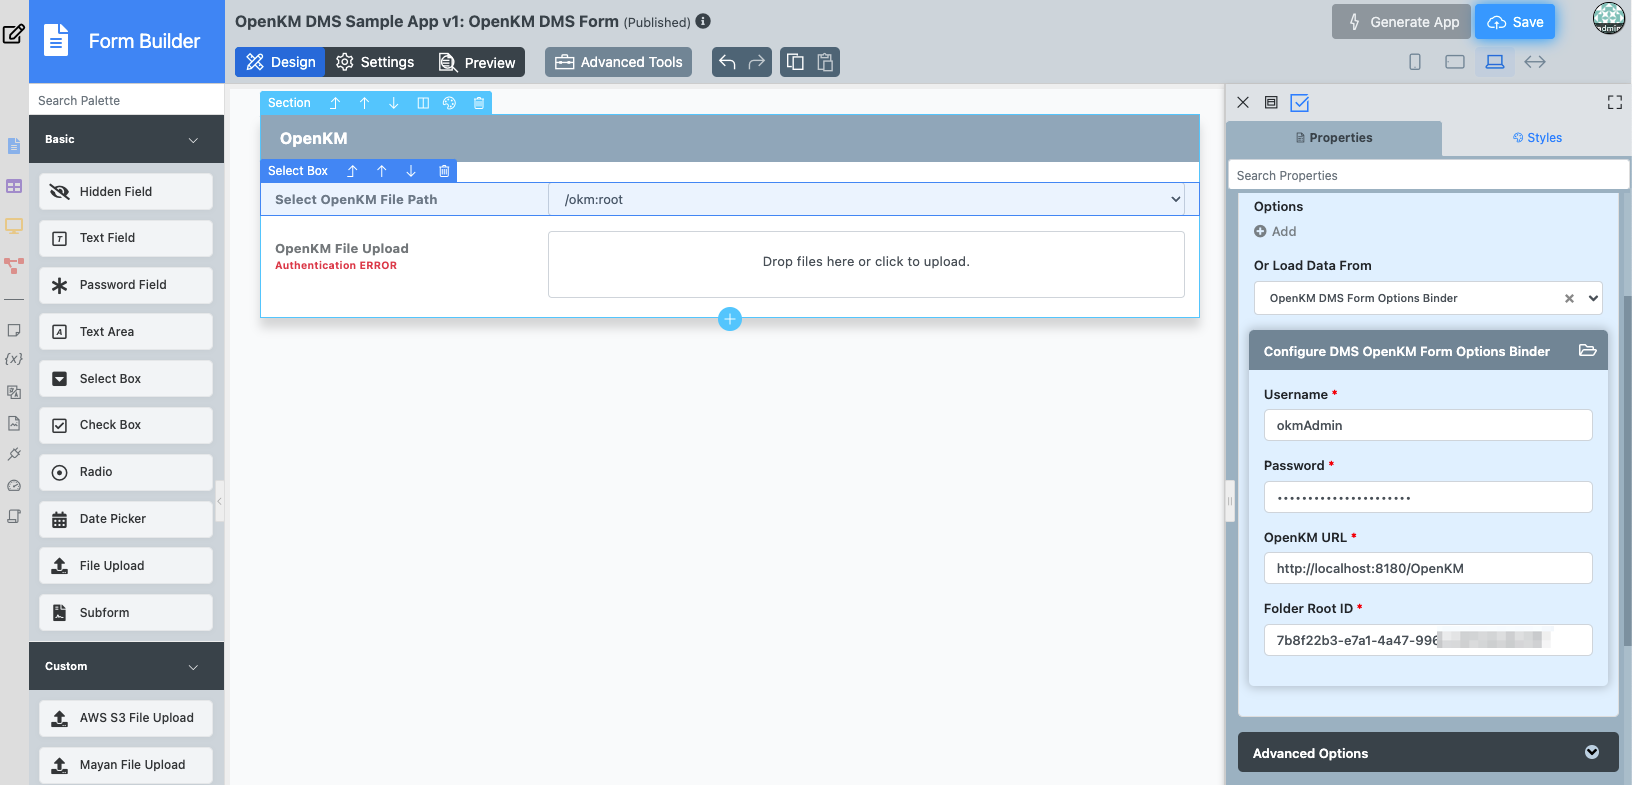Choose the Text Area palette element

coord(126,332)
